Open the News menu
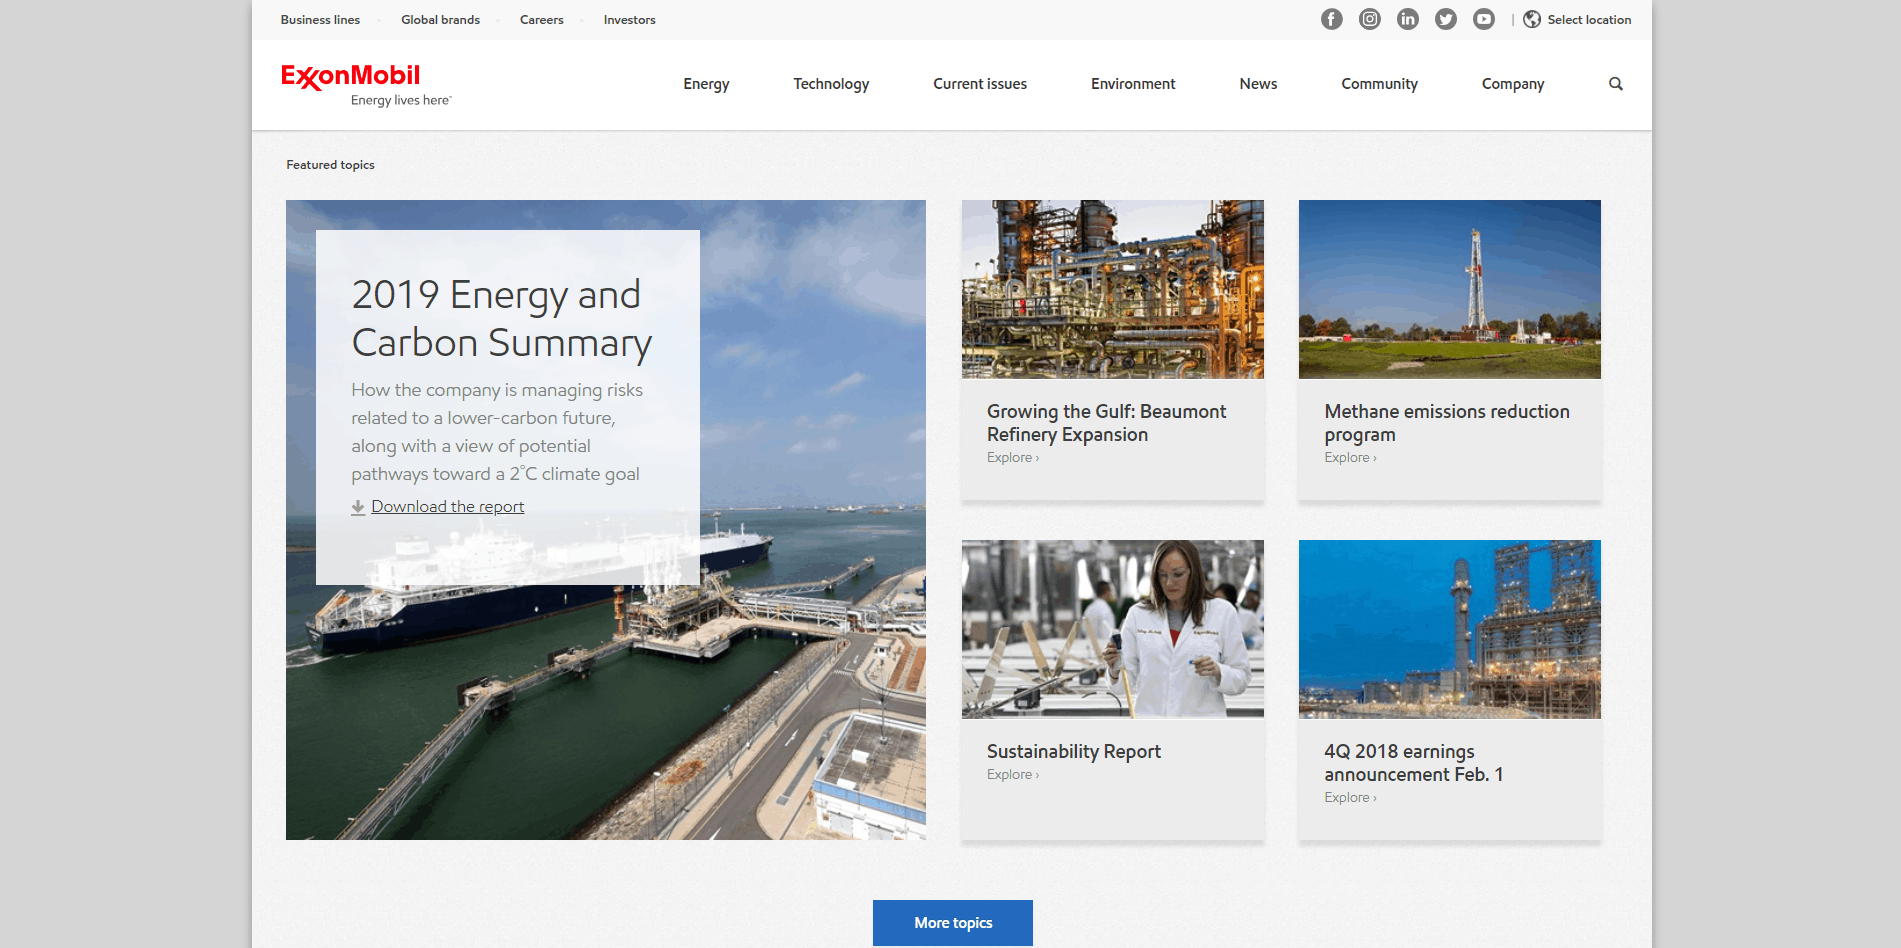Screen dimensions: 1901x948 (1258, 84)
